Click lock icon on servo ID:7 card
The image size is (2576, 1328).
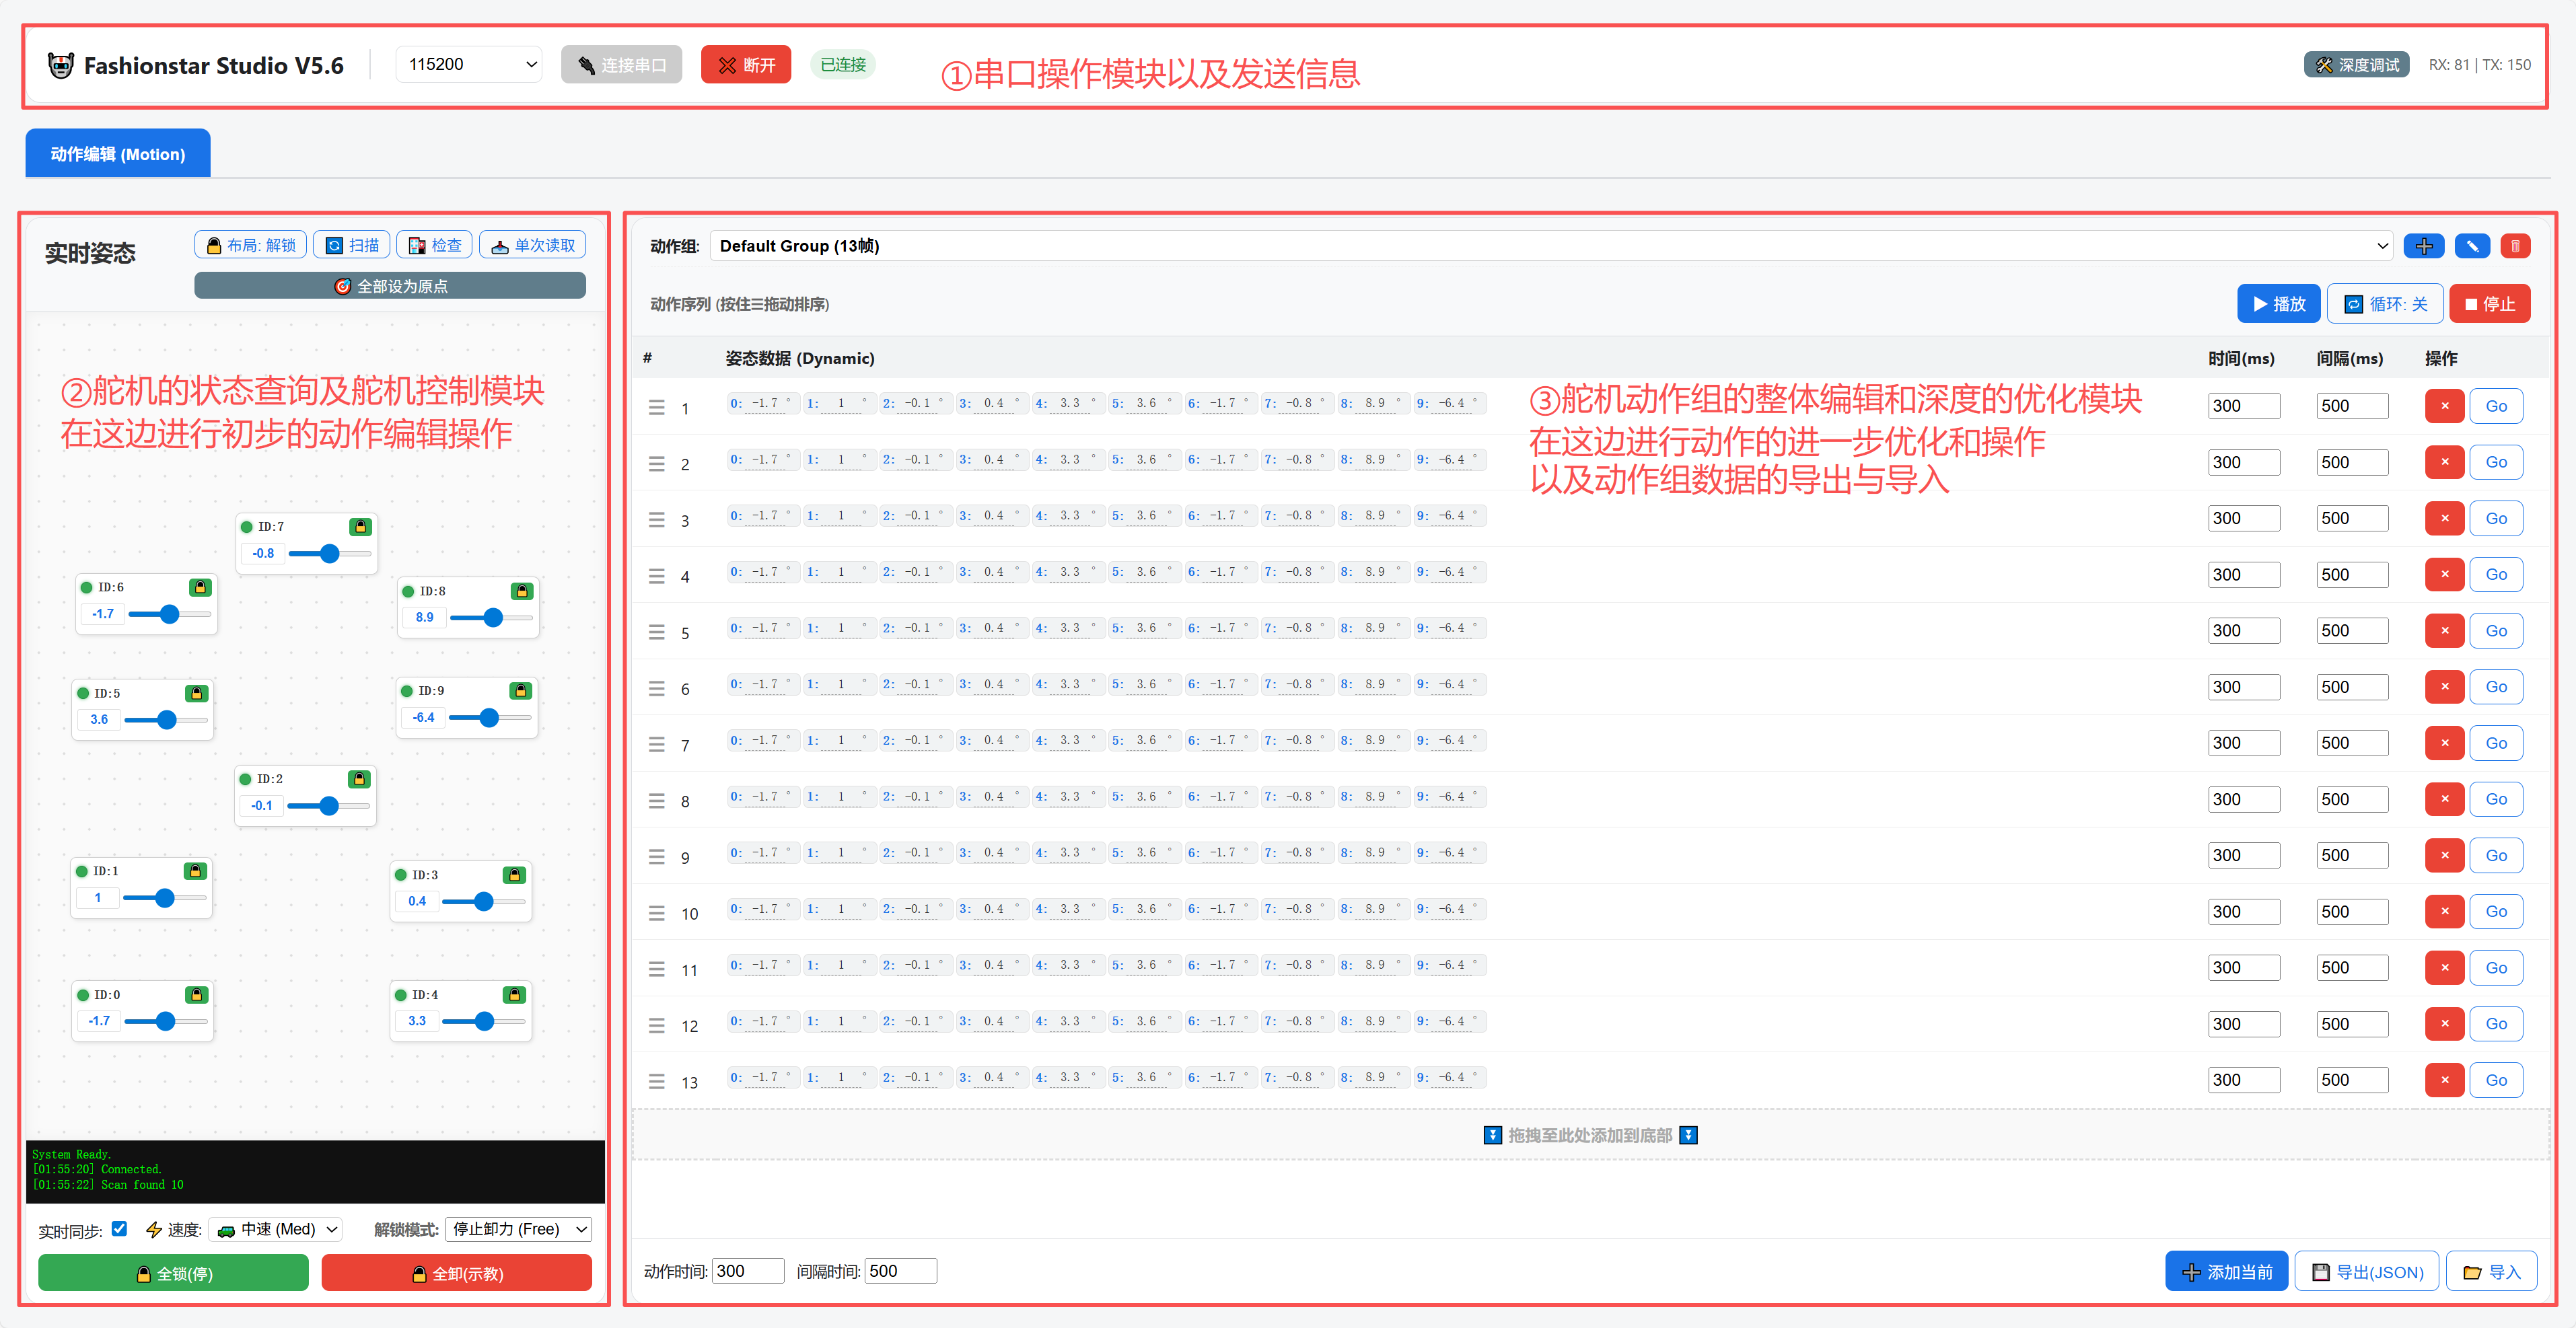(360, 526)
